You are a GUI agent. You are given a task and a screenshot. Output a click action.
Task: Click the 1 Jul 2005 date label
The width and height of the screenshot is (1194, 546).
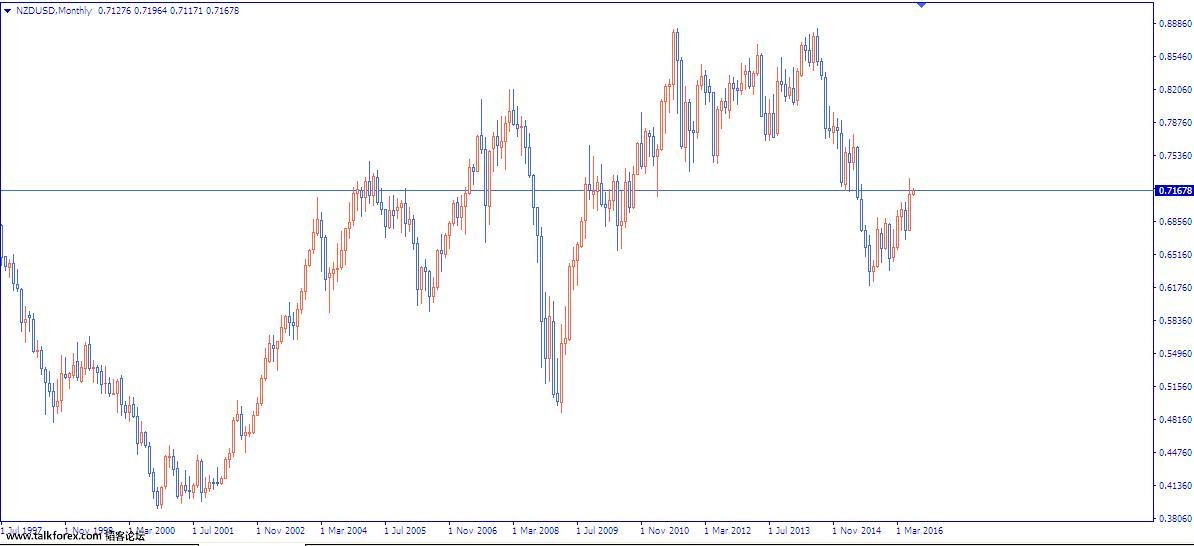point(404,529)
